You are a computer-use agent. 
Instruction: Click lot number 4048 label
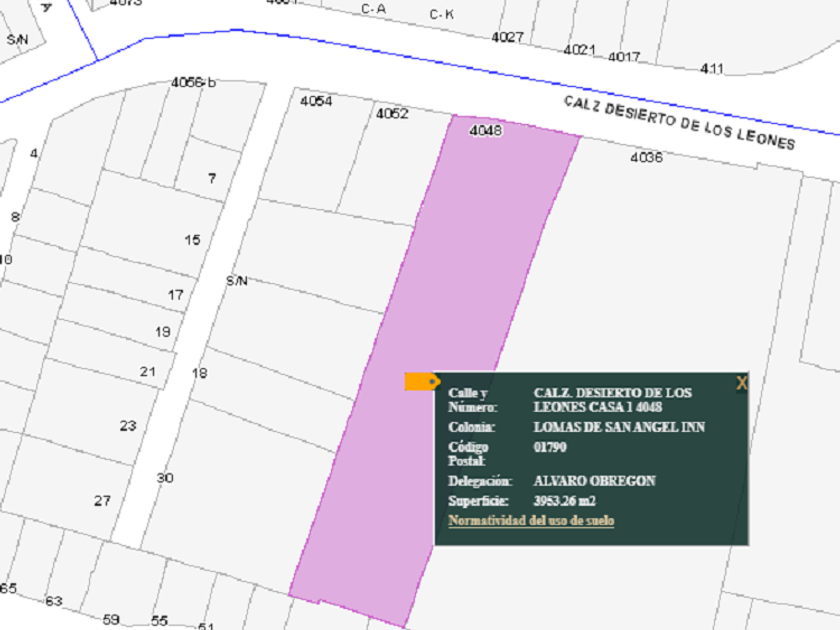[485, 130]
